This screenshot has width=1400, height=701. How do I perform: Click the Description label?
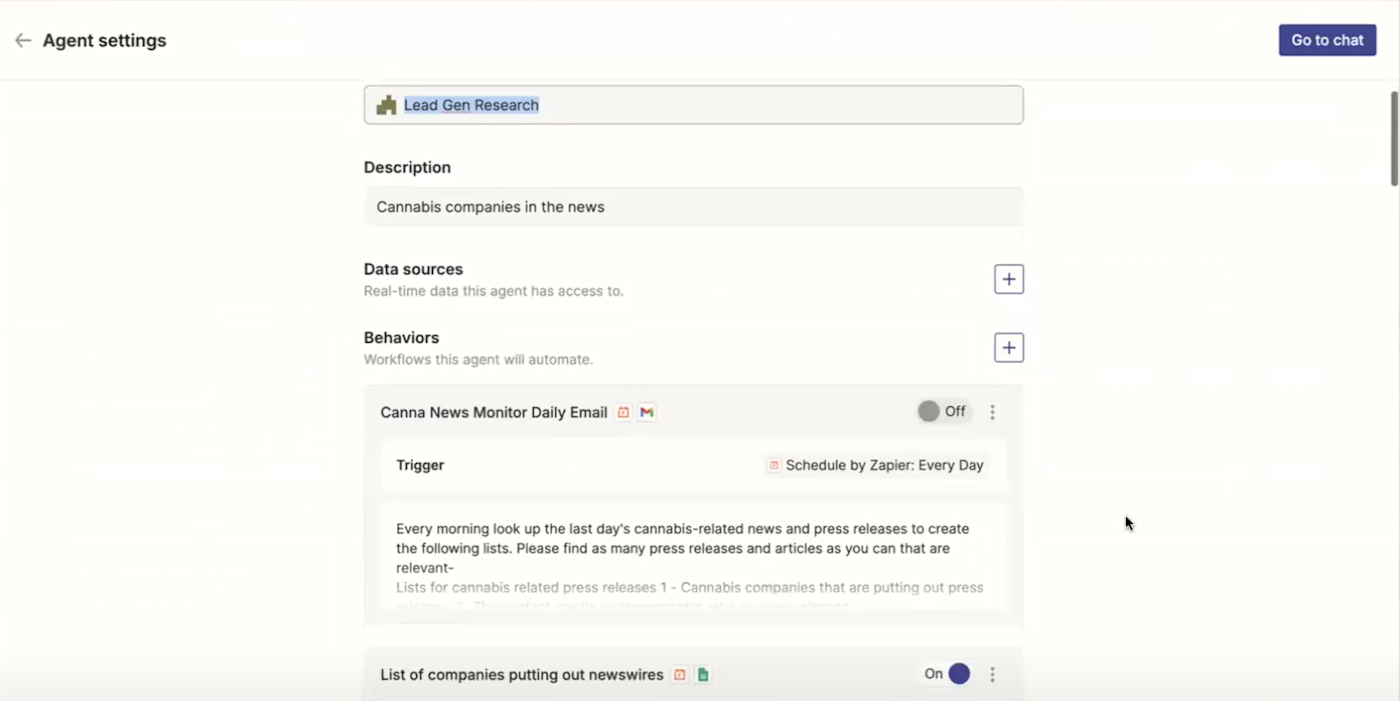click(407, 167)
